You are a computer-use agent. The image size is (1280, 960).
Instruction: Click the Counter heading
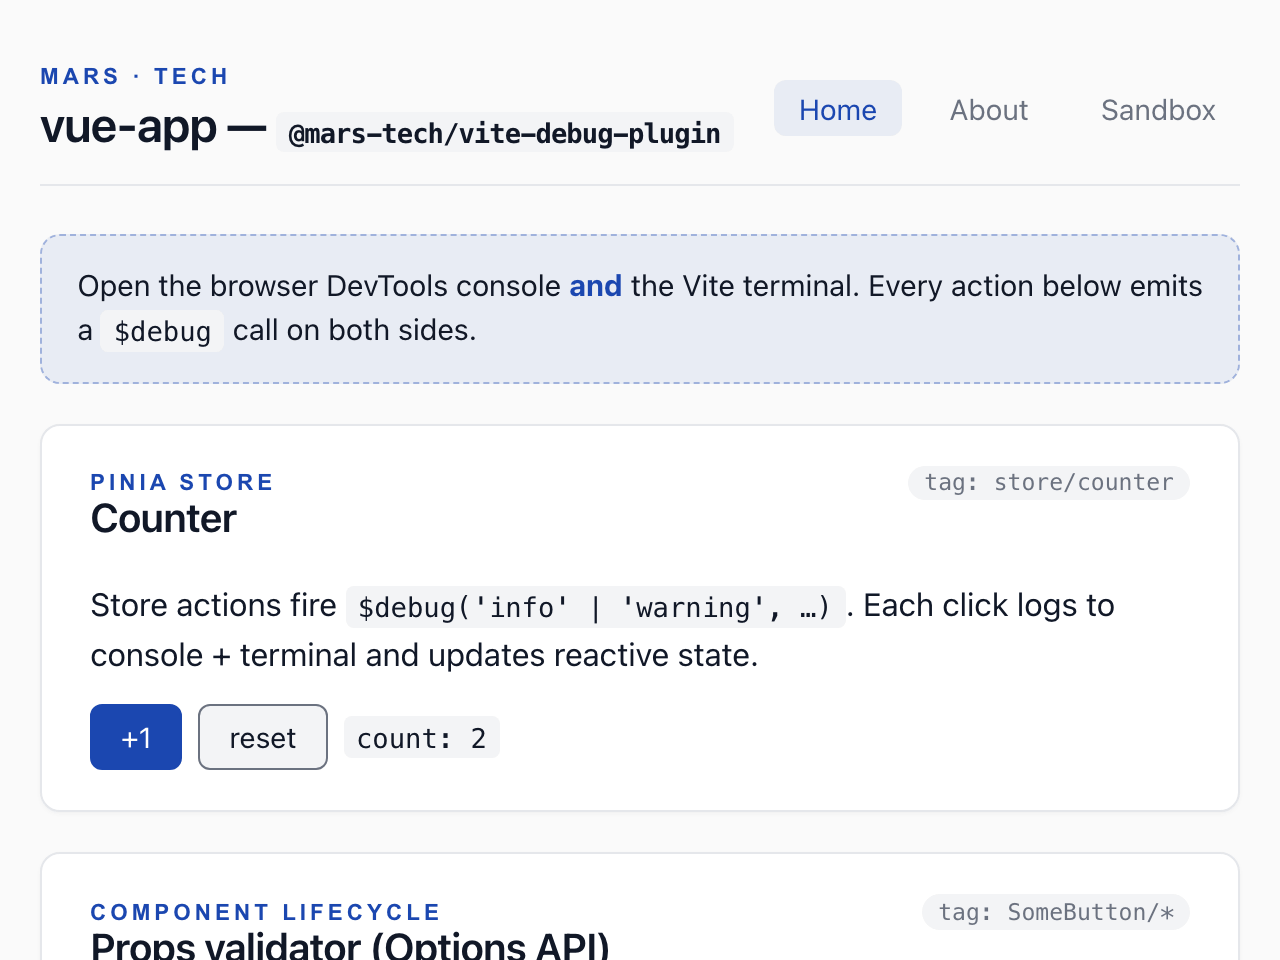pos(164,519)
